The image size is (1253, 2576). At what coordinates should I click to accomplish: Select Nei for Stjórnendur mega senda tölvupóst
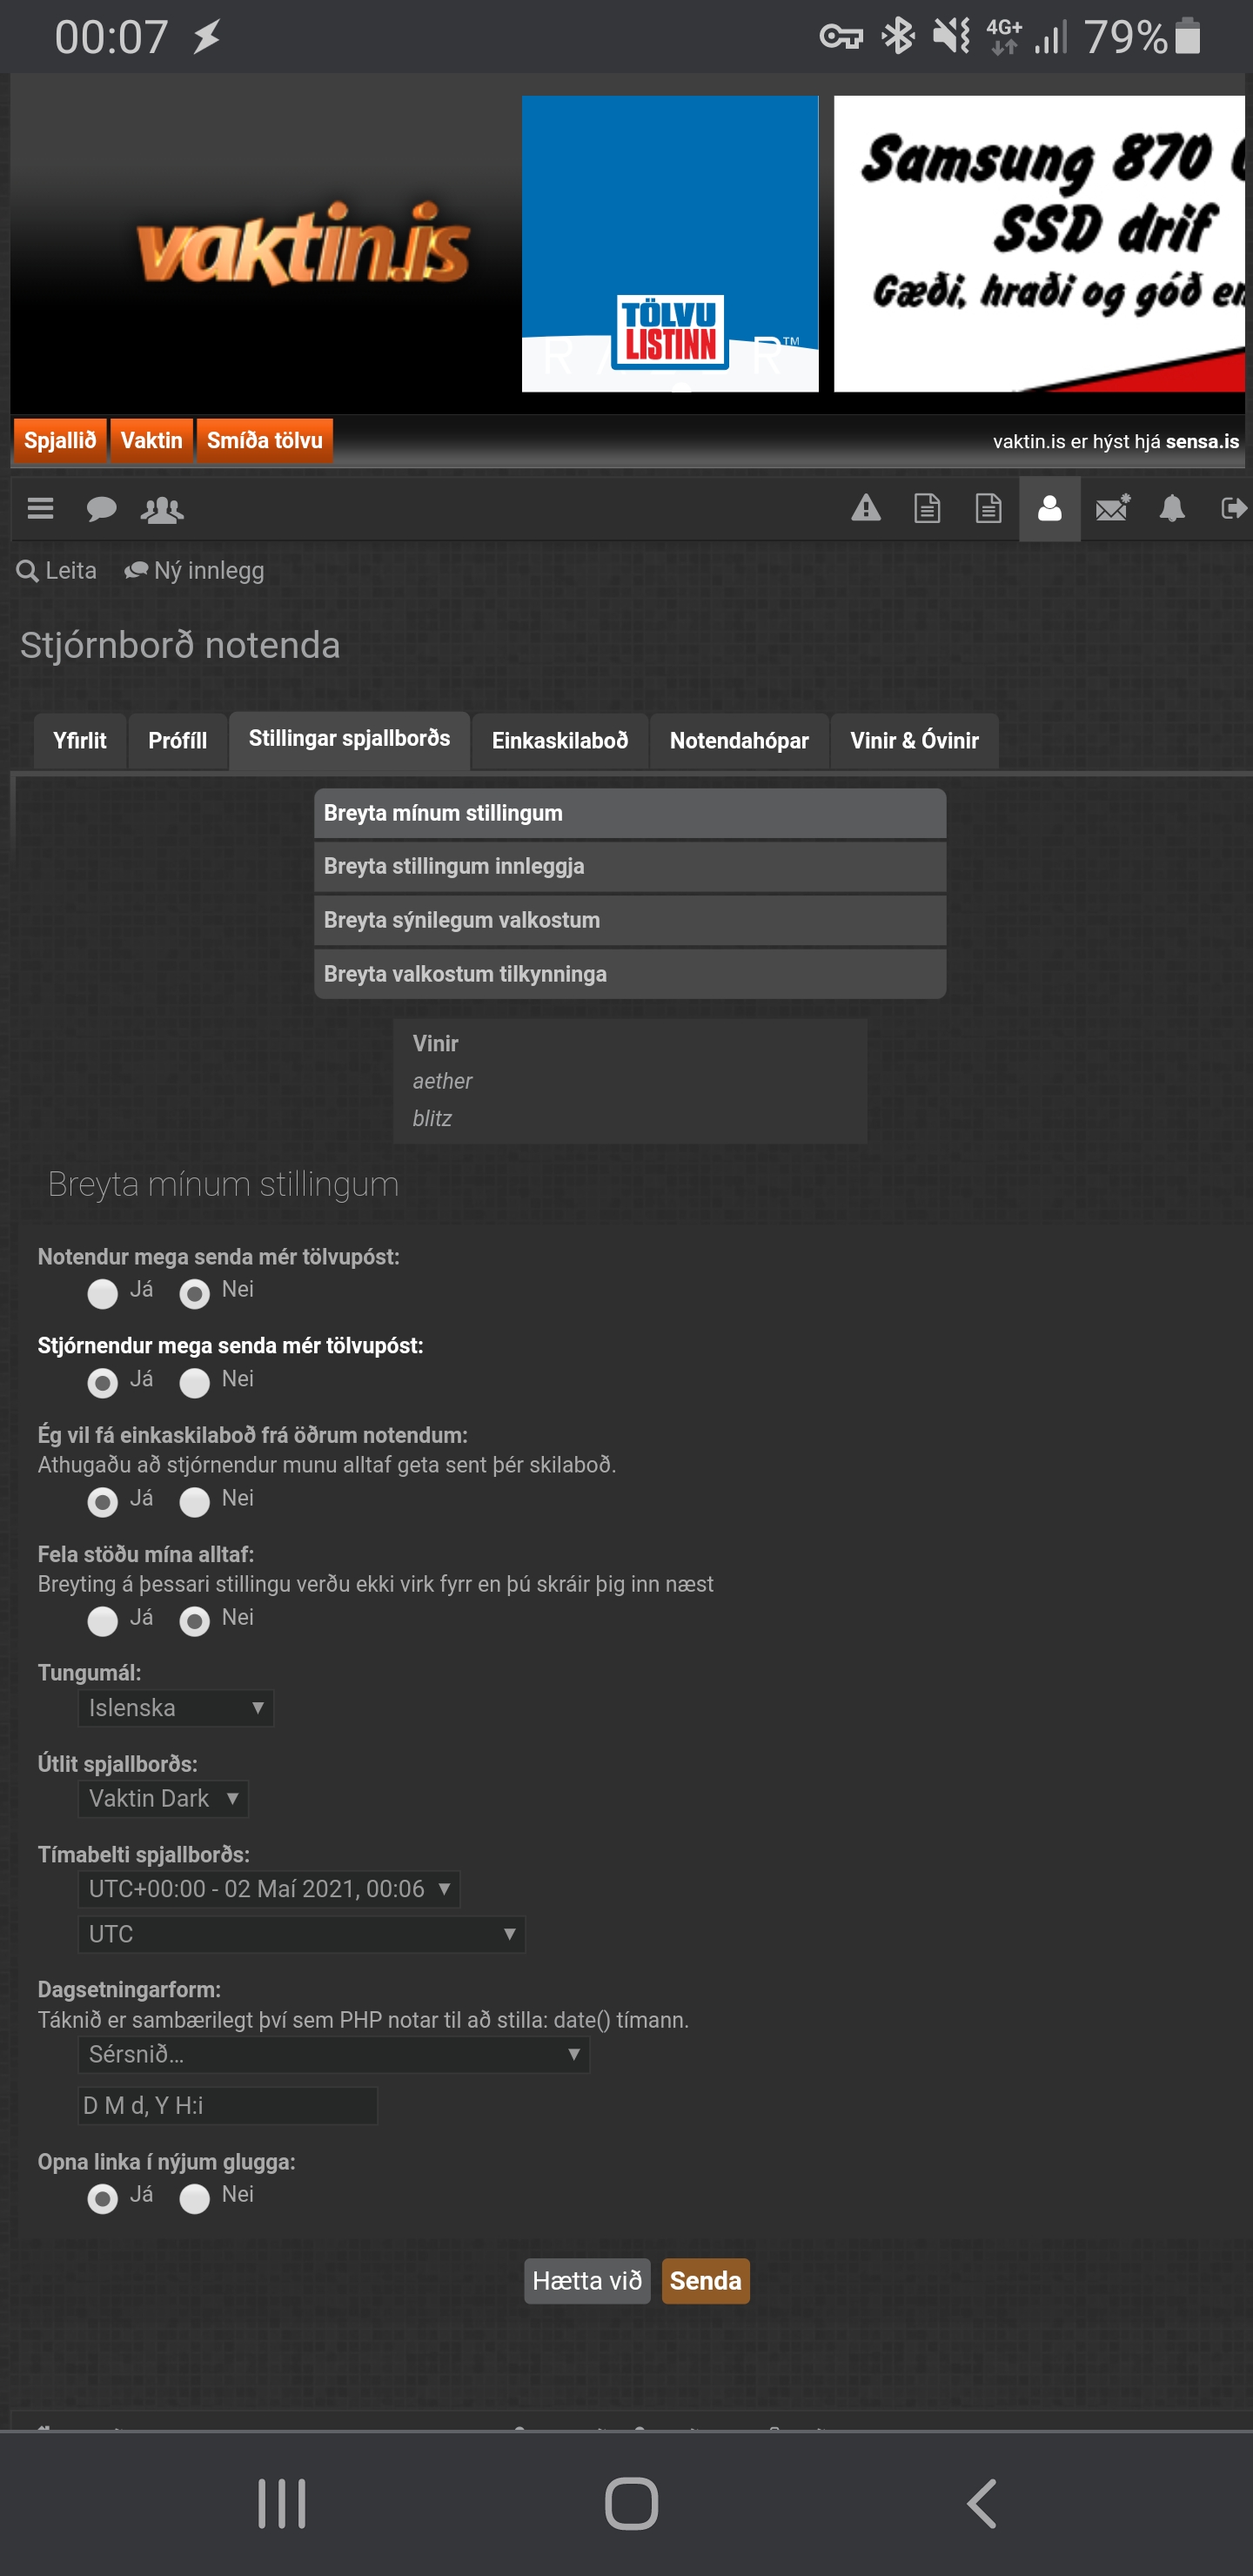(194, 1383)
